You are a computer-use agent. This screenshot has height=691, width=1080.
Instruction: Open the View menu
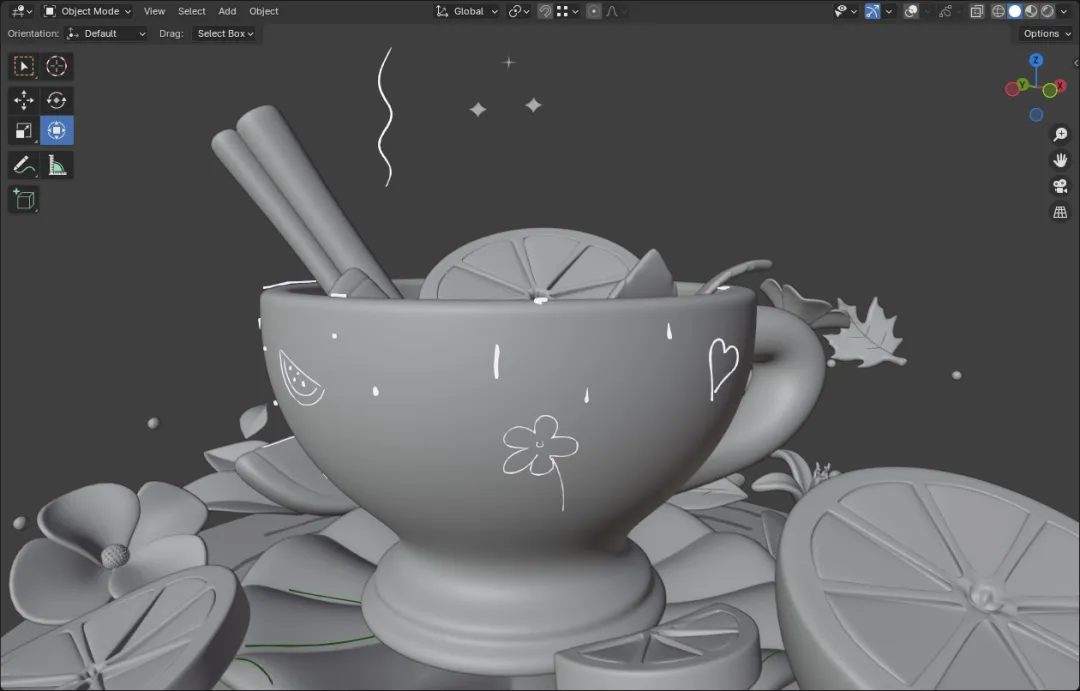click(x=154, y=11)
